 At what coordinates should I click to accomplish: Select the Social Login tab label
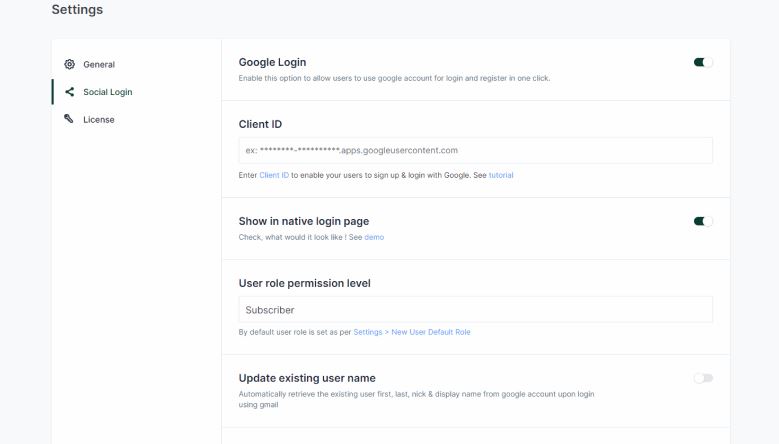tap(108, 92)
